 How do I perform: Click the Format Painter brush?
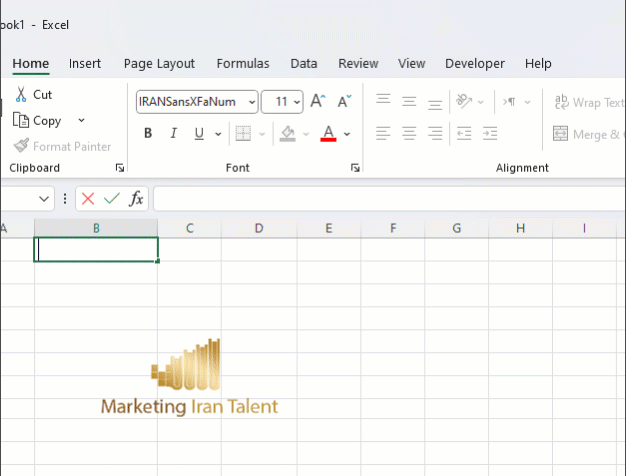click(x=21, y=146)
